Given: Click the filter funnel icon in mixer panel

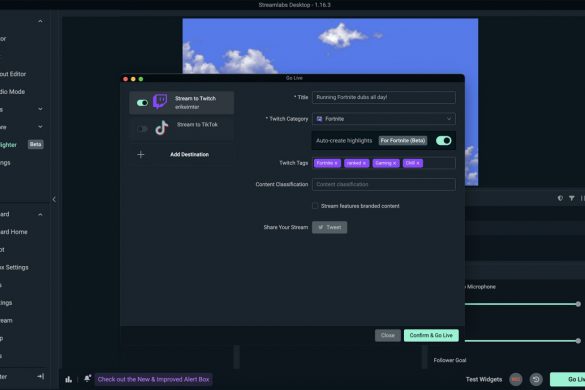Looking at the screenshot, I should [572, 198].
